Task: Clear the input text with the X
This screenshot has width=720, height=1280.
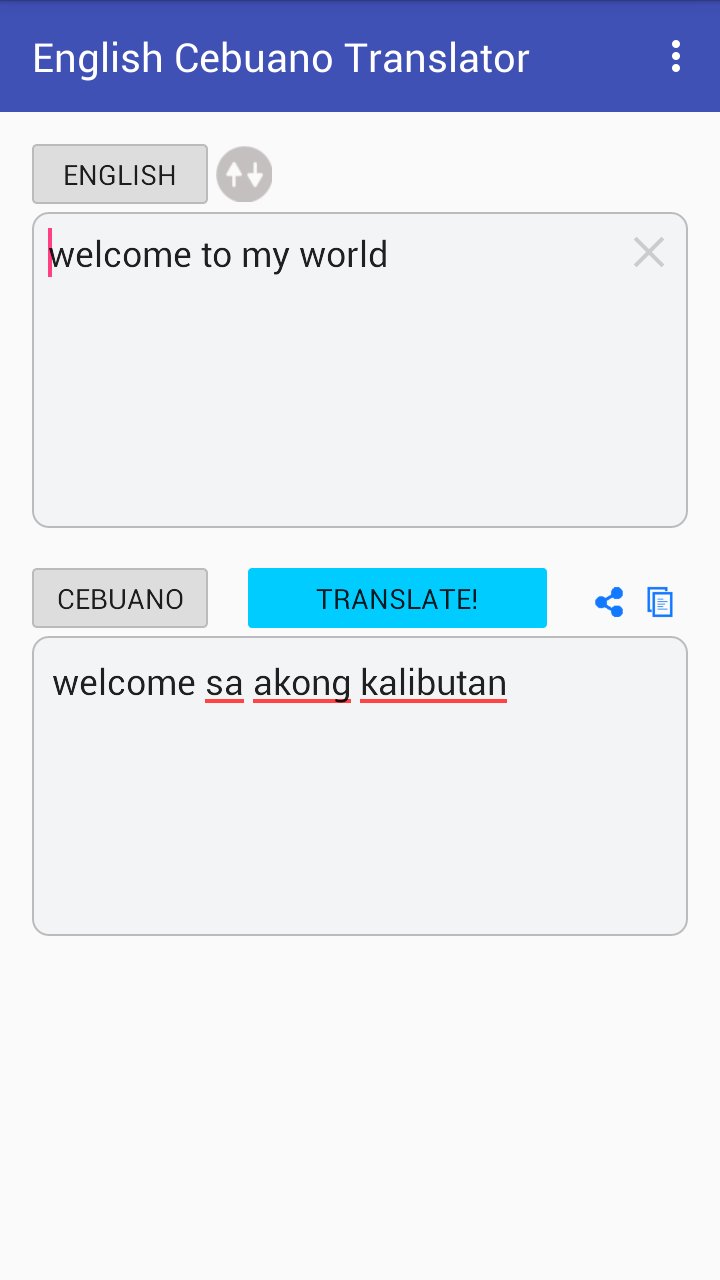Action: click(x=649, y=253)
